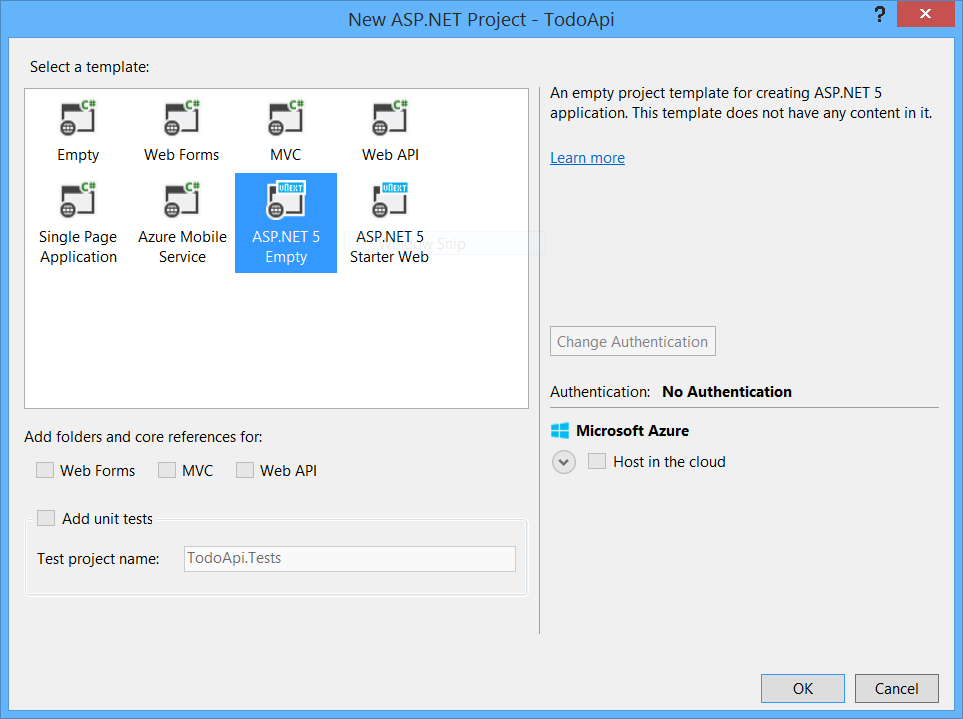
Task: Toggle the Web API references checkbox
Action: pos(244,470)
